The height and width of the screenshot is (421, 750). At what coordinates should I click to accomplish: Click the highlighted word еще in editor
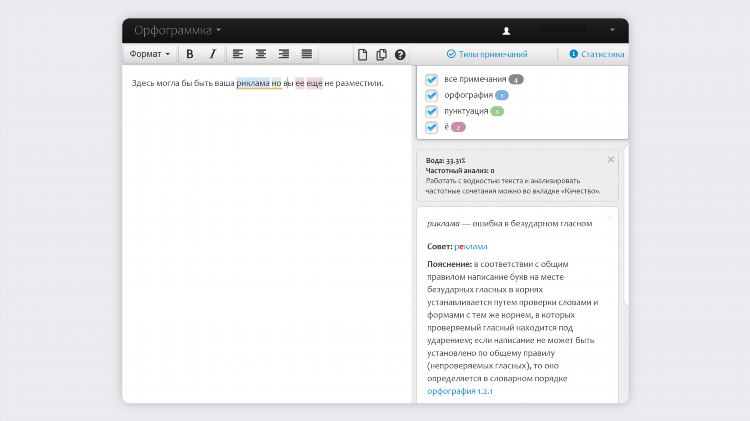315,83
